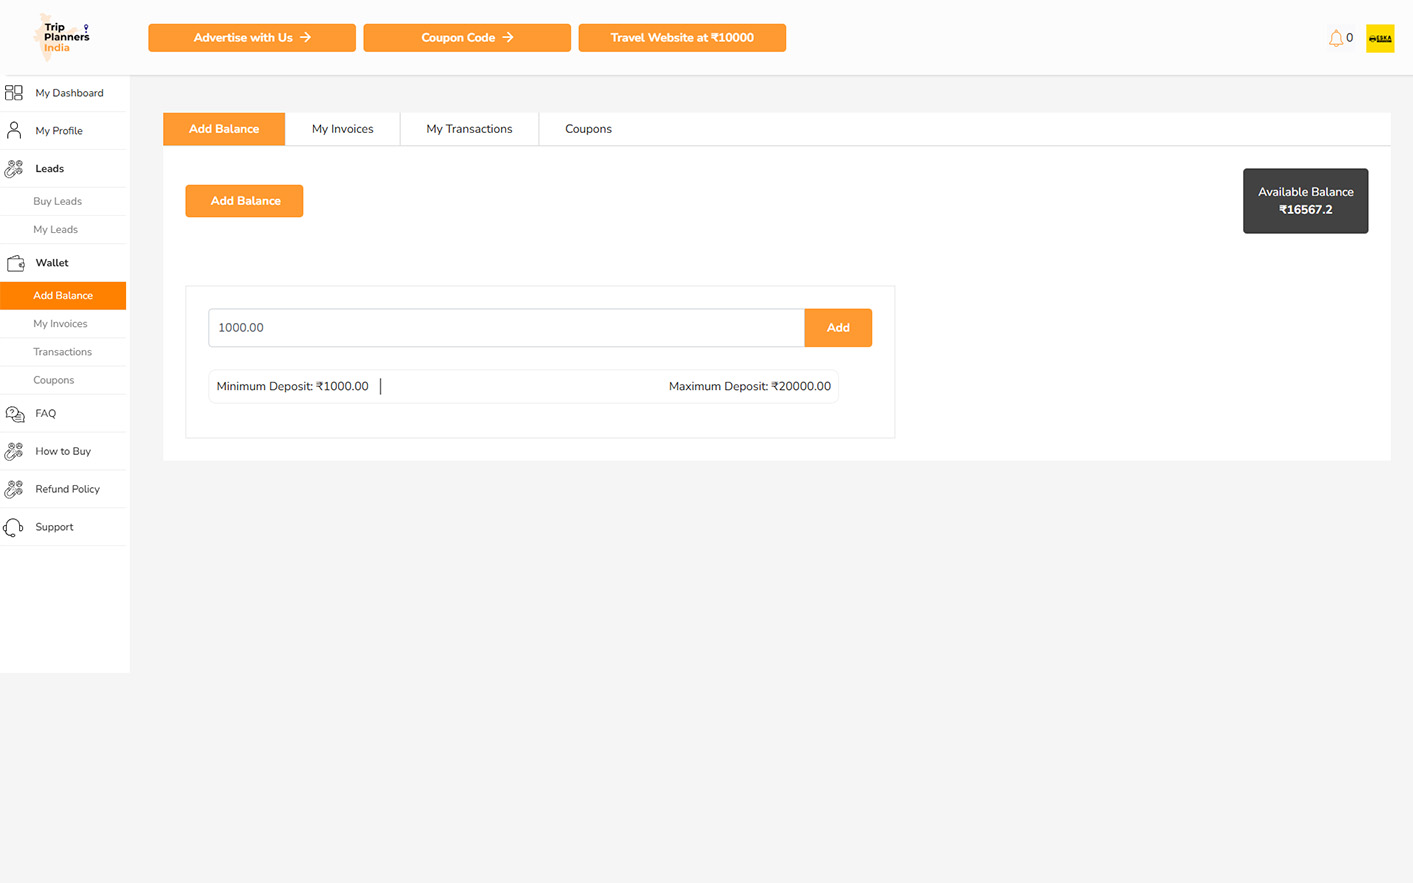Click the My Profile person icon
The width and height of the screenshot is (1413, 883).
click(14, 131)
